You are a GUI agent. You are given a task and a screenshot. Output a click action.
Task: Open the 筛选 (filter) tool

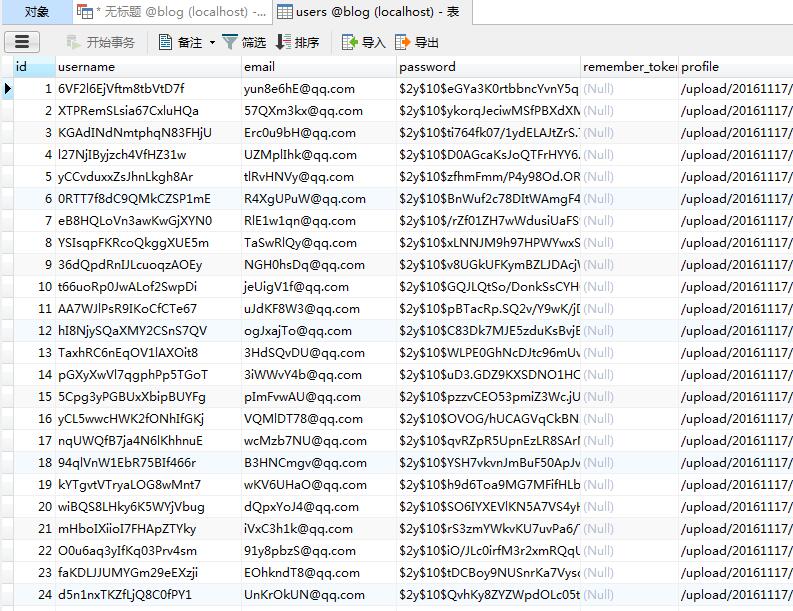coord(244,42)
